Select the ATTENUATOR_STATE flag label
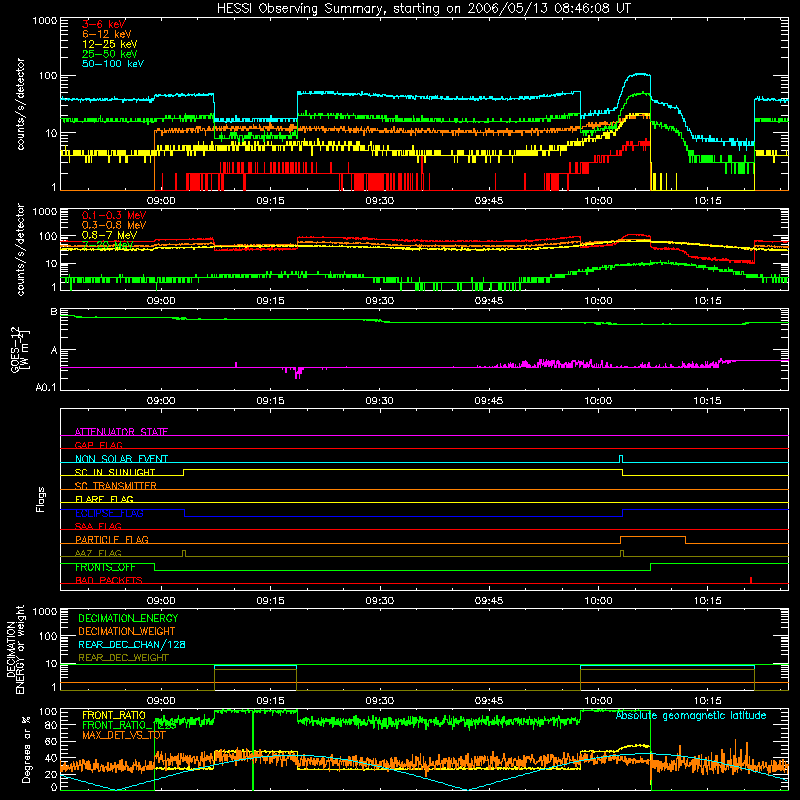Screen dimensions: 800x800 121,432
